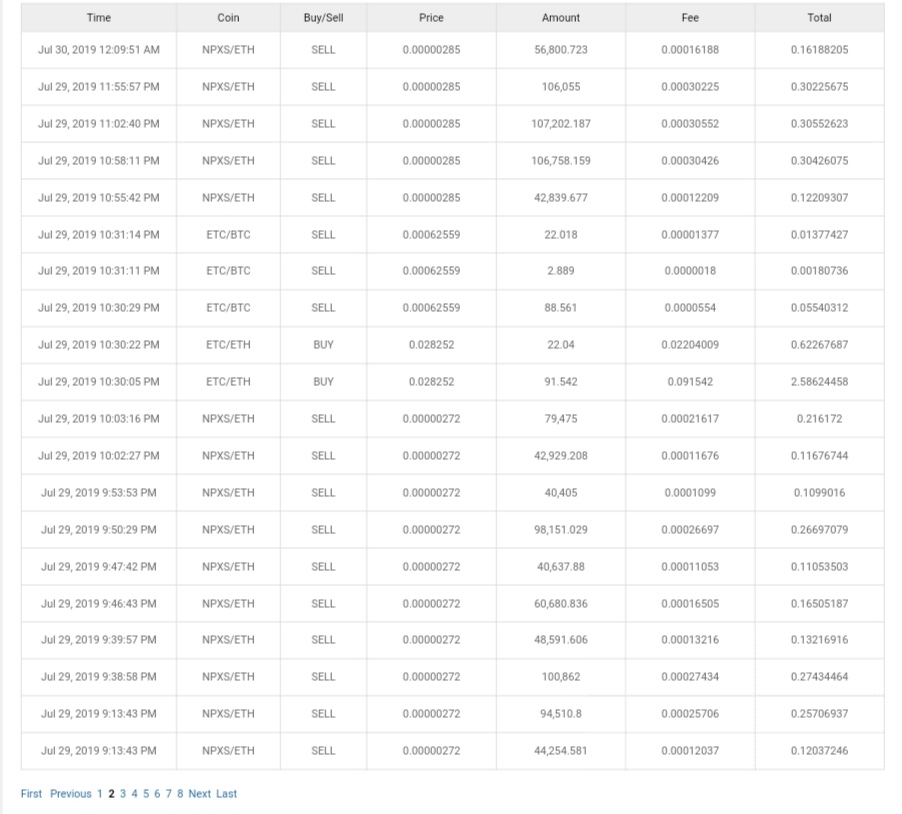This screenshot has height=814, width=902.
Task: Click total 0.11053503
Action: pyautogui.click(x=819, y=567)
